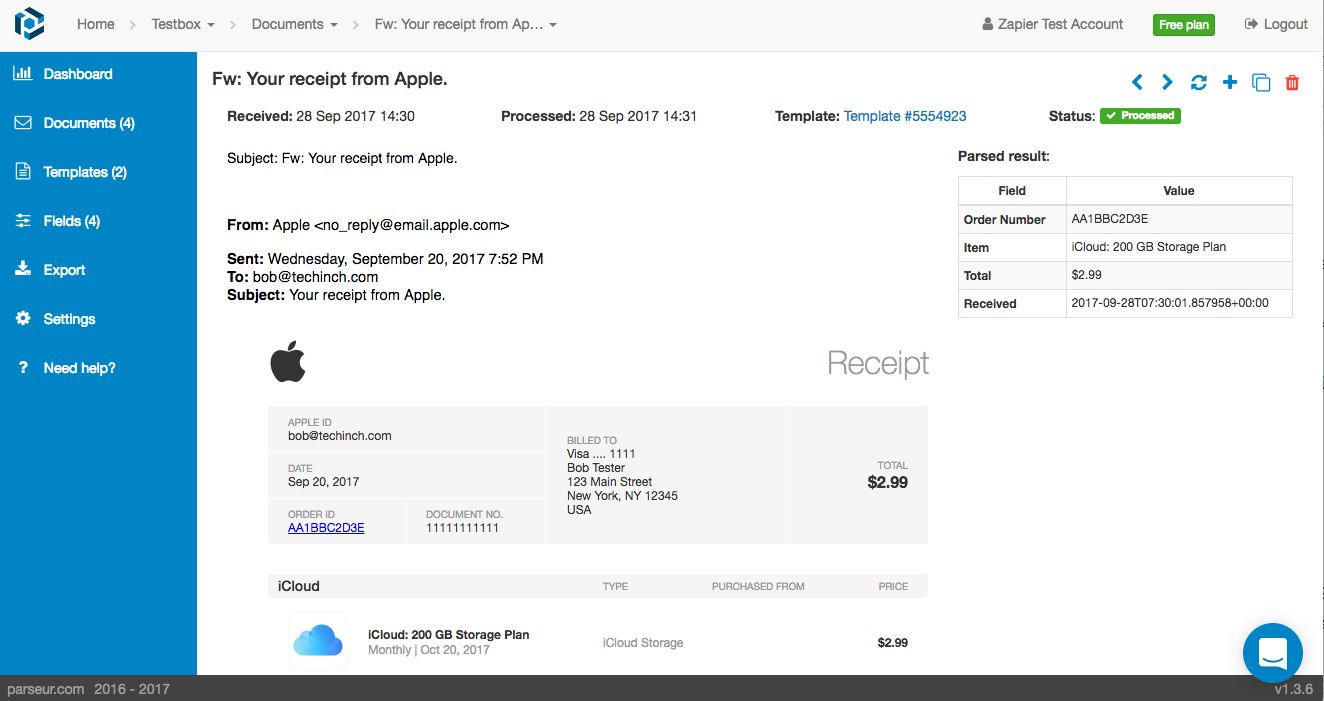The width and height of the screenshot is (1324, 701).
Task: Expand the Documents breadcrumb dropdown
Action: [x=294, y=24]
